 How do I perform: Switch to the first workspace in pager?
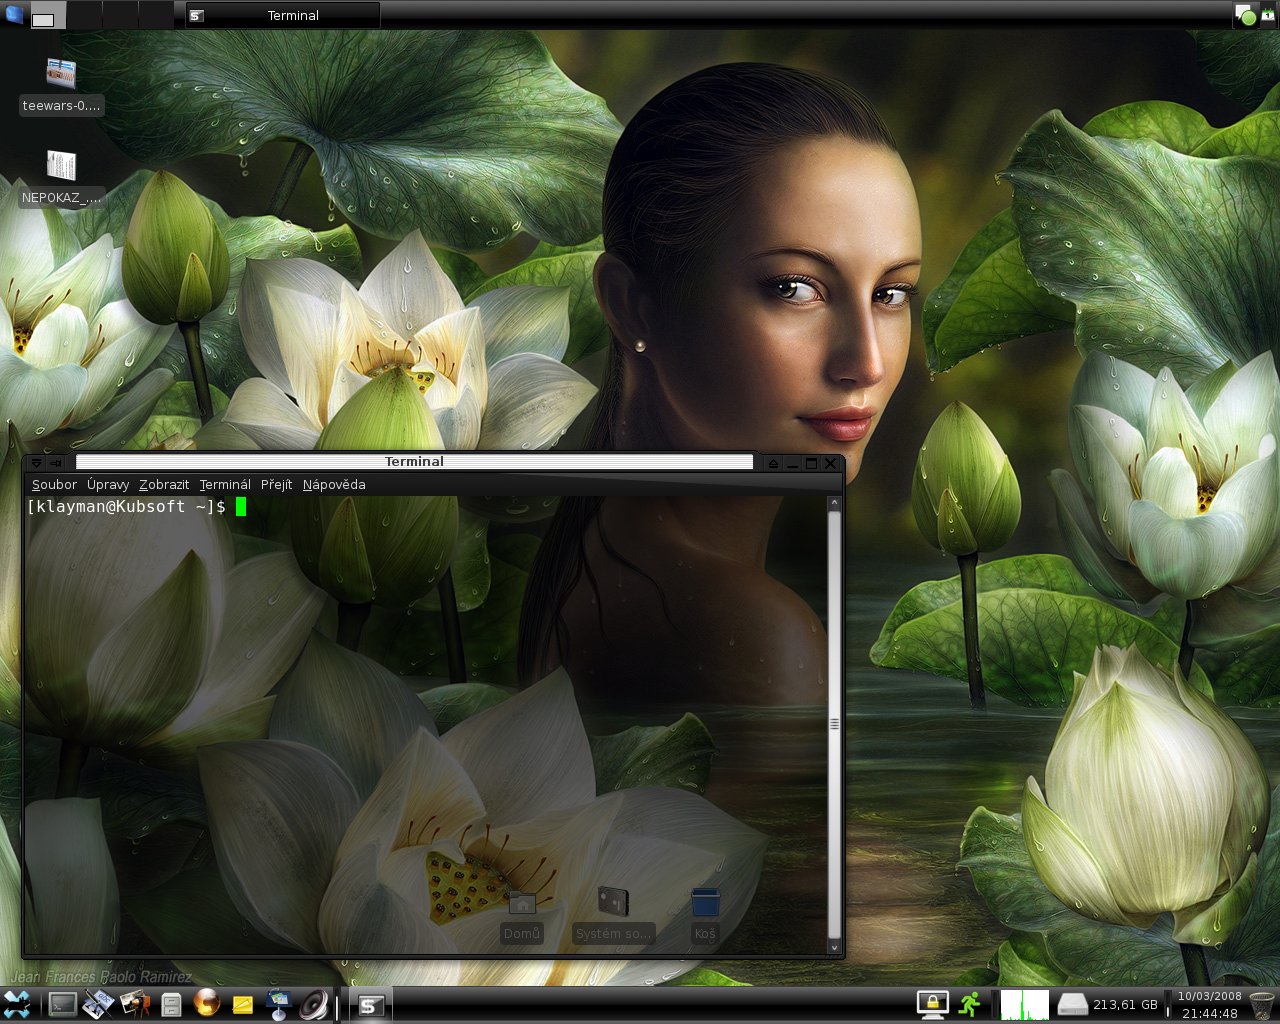point(49,15)
